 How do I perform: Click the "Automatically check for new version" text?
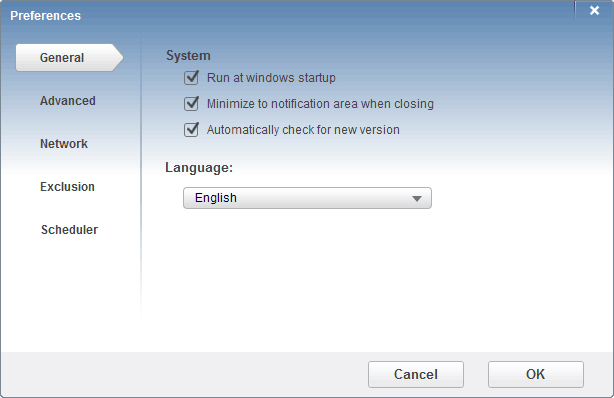[x=303, y=130]
